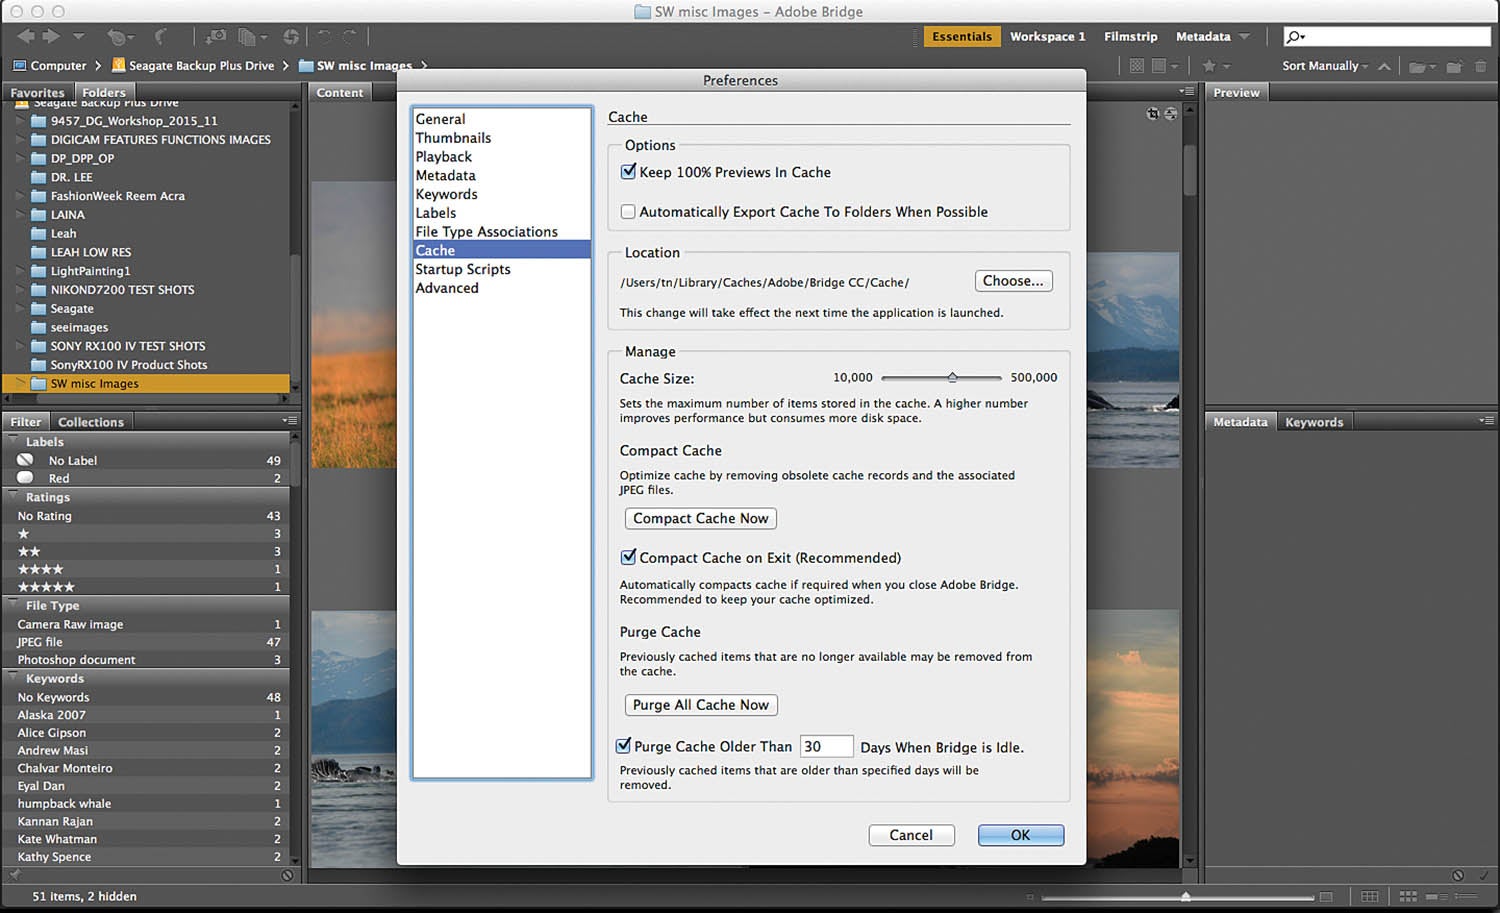Disable Compact Cache on Exit option

(628, 557)
